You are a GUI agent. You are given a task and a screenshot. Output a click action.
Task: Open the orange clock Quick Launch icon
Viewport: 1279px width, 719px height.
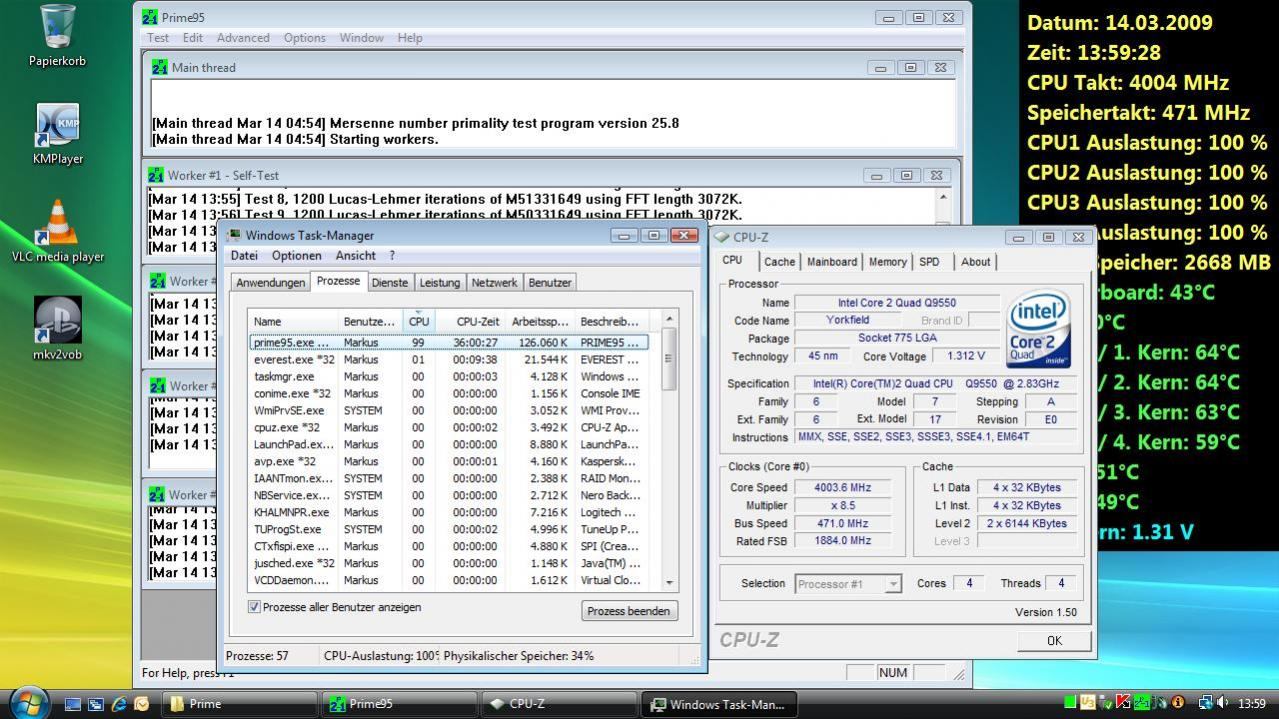tap(142, 704)
